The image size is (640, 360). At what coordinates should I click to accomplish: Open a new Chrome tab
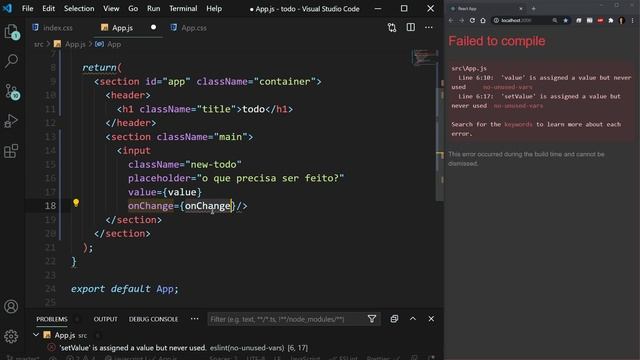pyautogui.click(x=533, y=9)
